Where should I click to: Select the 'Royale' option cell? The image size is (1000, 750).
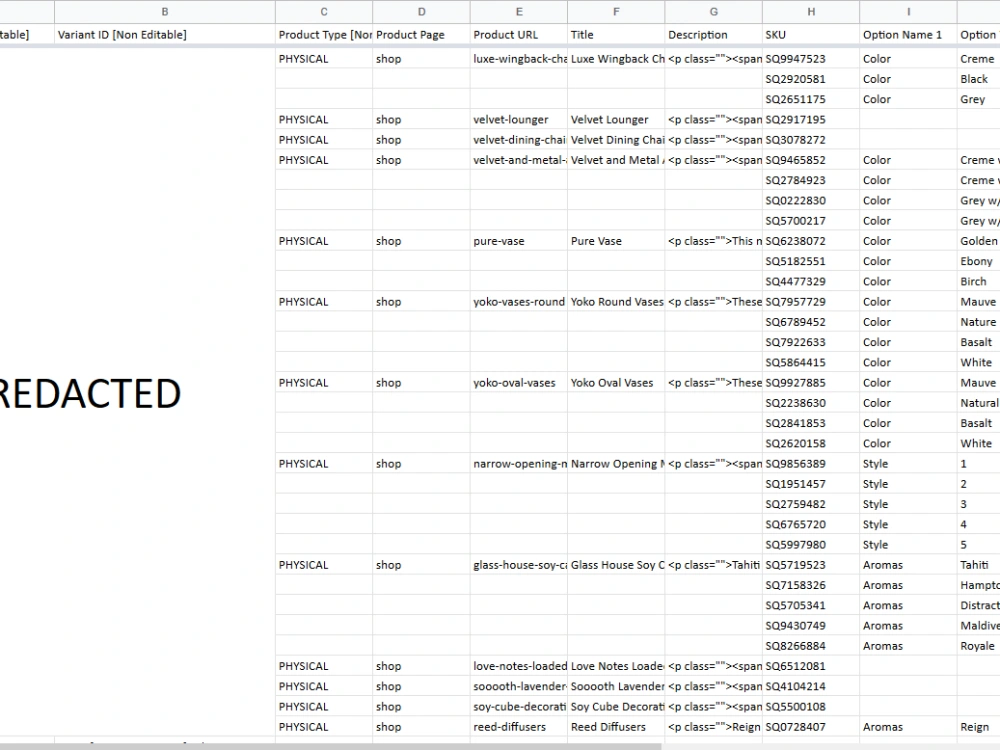click(x=978, y=646)
